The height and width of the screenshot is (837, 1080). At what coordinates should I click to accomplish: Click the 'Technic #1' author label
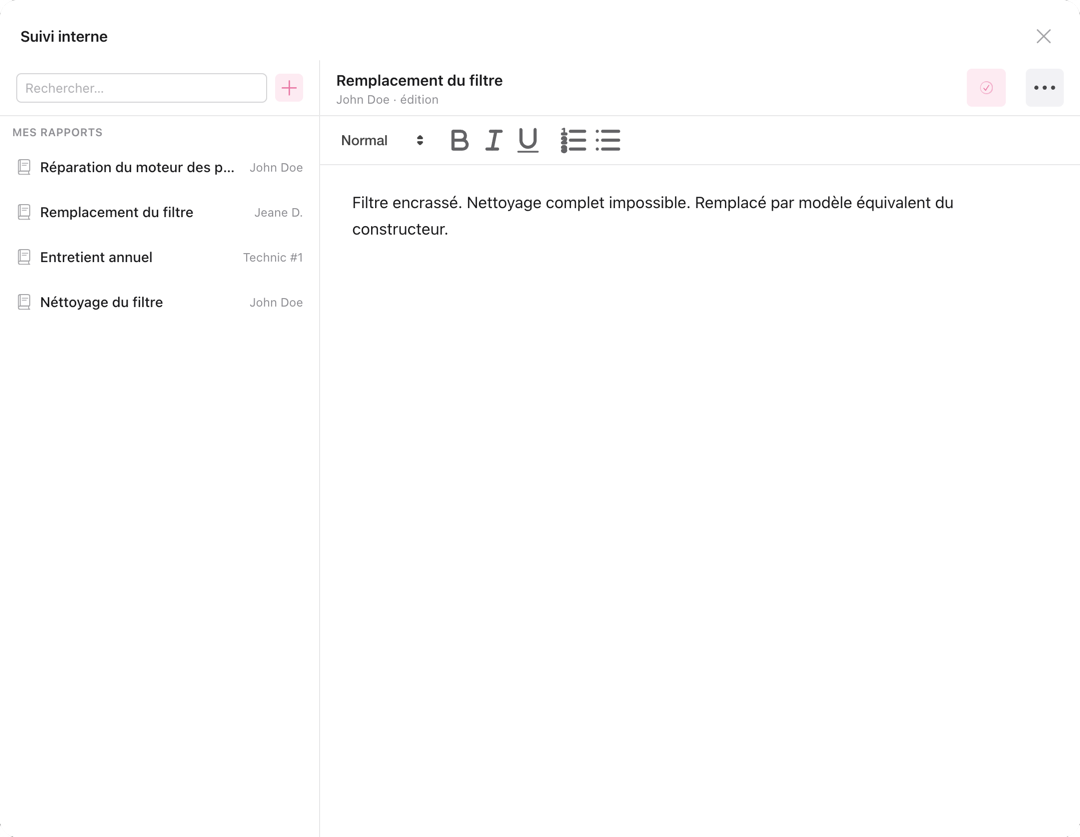(x=273, y=258)
